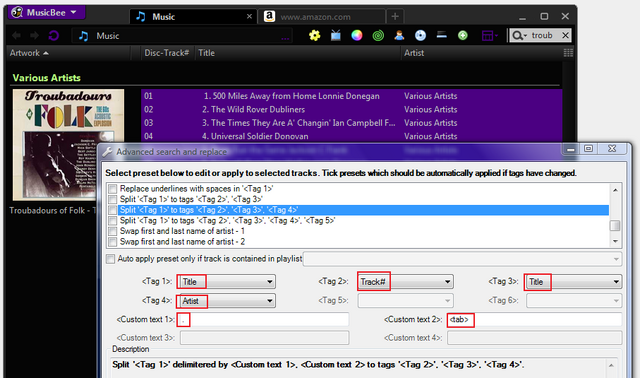The width and height of the screenshot is (640, 378).
Task: Open the Tag 2 Track# dropdown
Action: coord(405,281)
